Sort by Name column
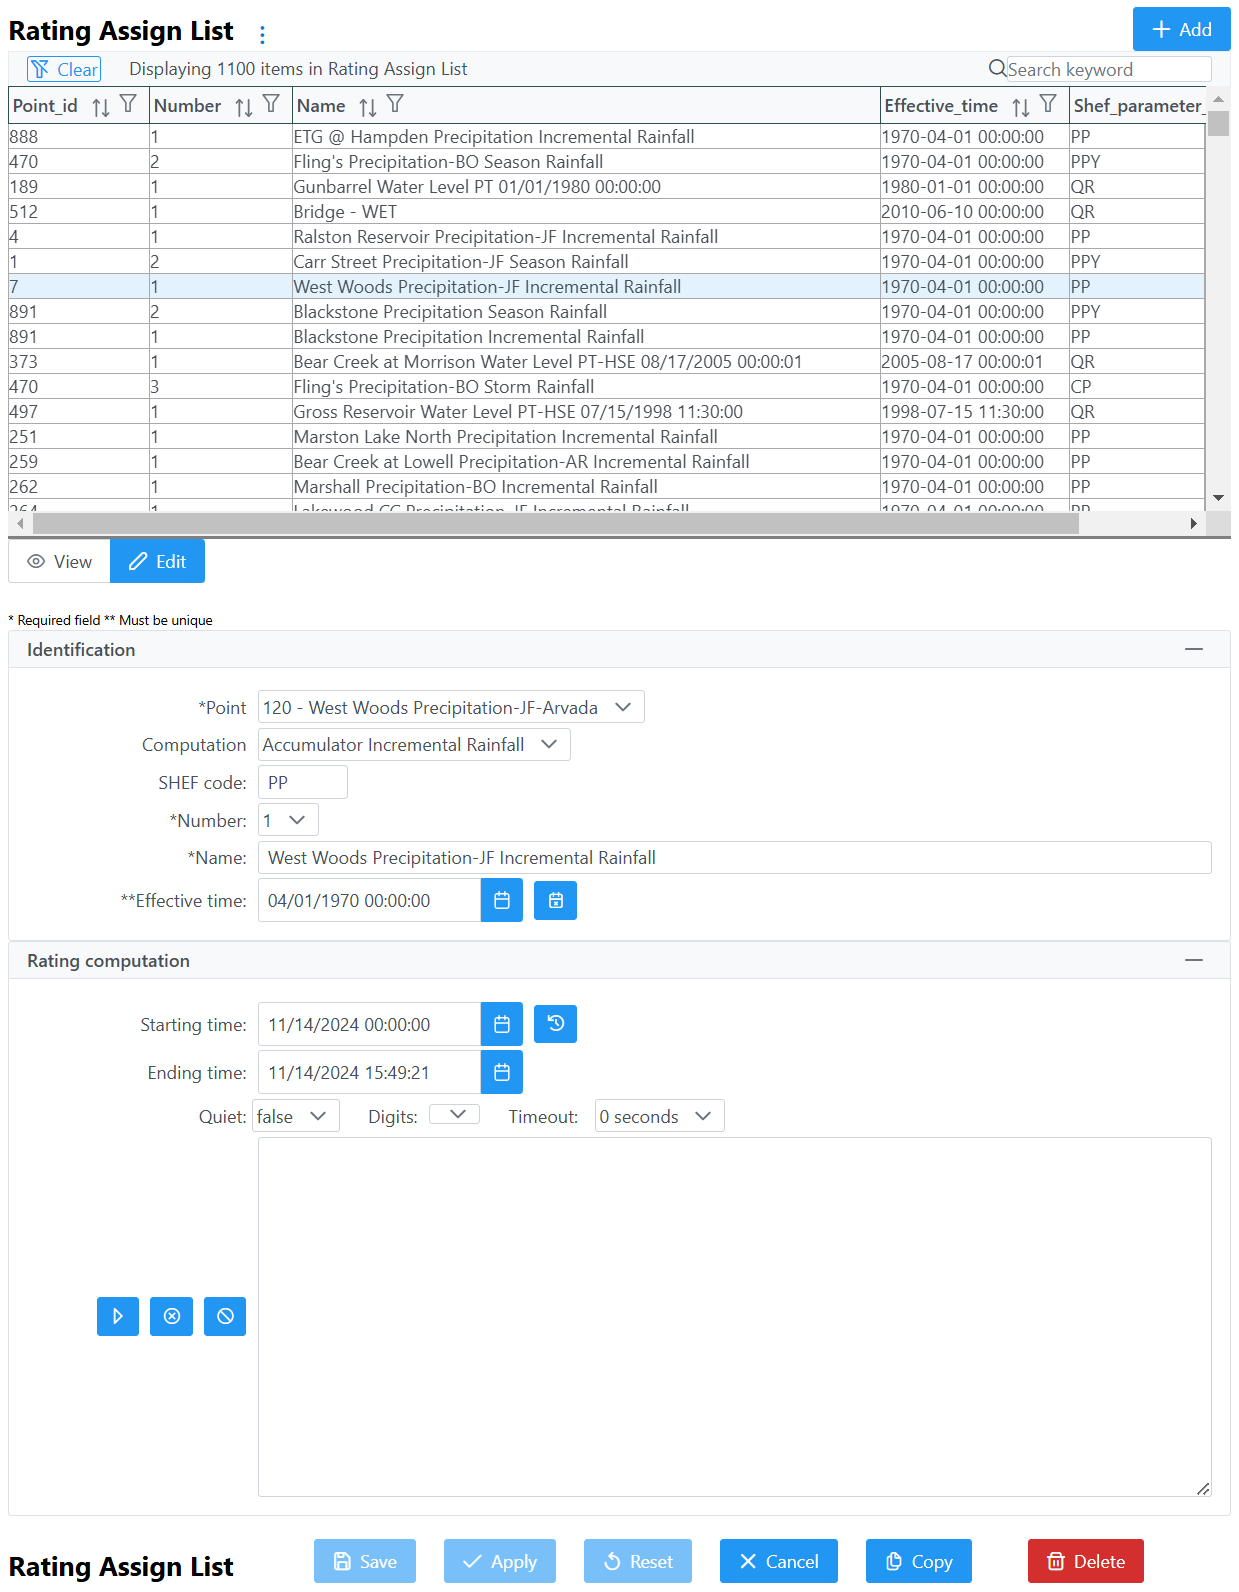The image size is (1239, 1592). [368, 107]
